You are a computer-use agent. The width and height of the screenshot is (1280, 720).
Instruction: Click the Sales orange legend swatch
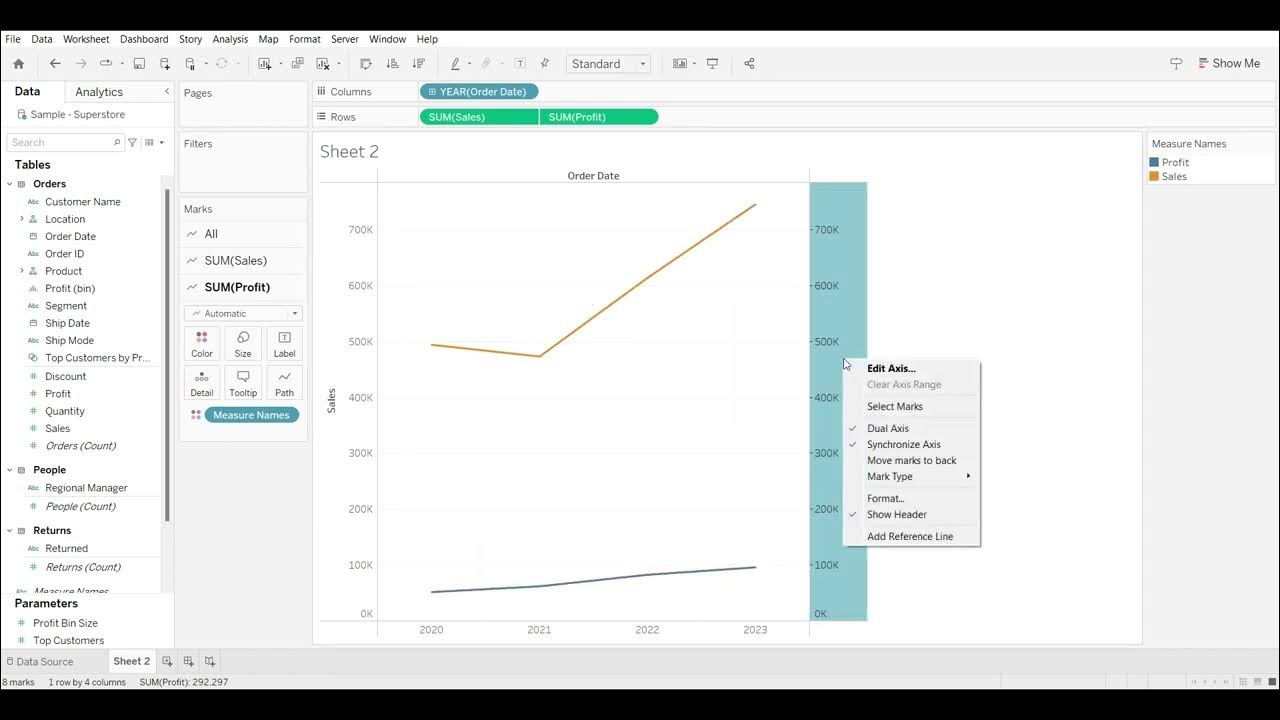1154,176
